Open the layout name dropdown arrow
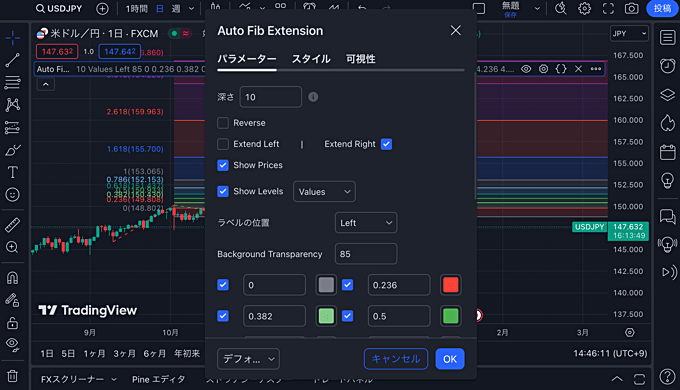 click(537, 8)
